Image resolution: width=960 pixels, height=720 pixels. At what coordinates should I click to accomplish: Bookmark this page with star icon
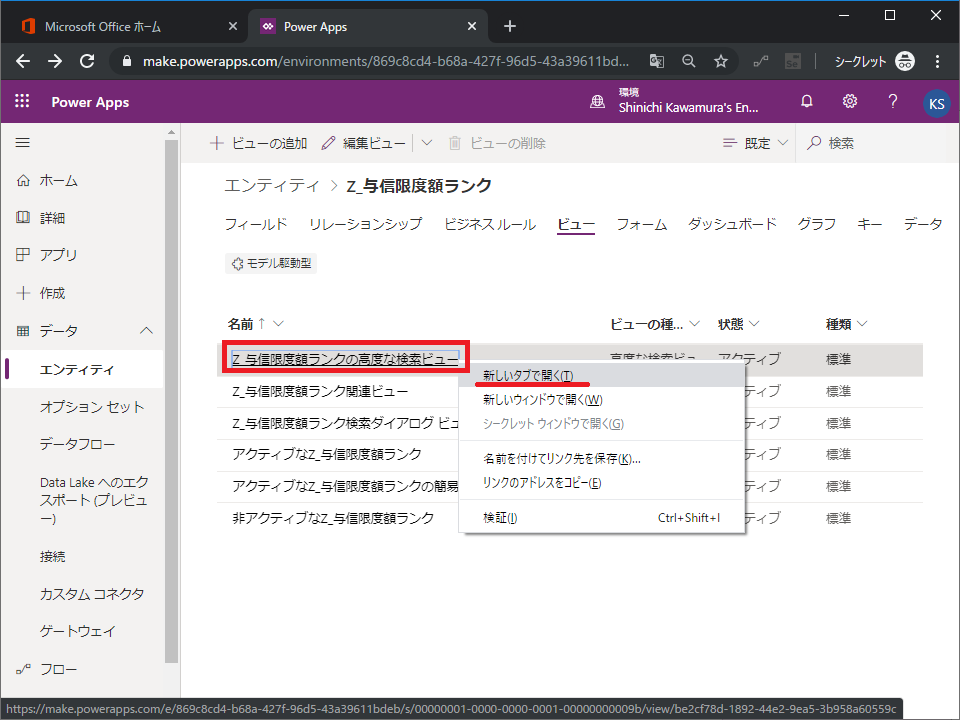[x=720, y=61]
